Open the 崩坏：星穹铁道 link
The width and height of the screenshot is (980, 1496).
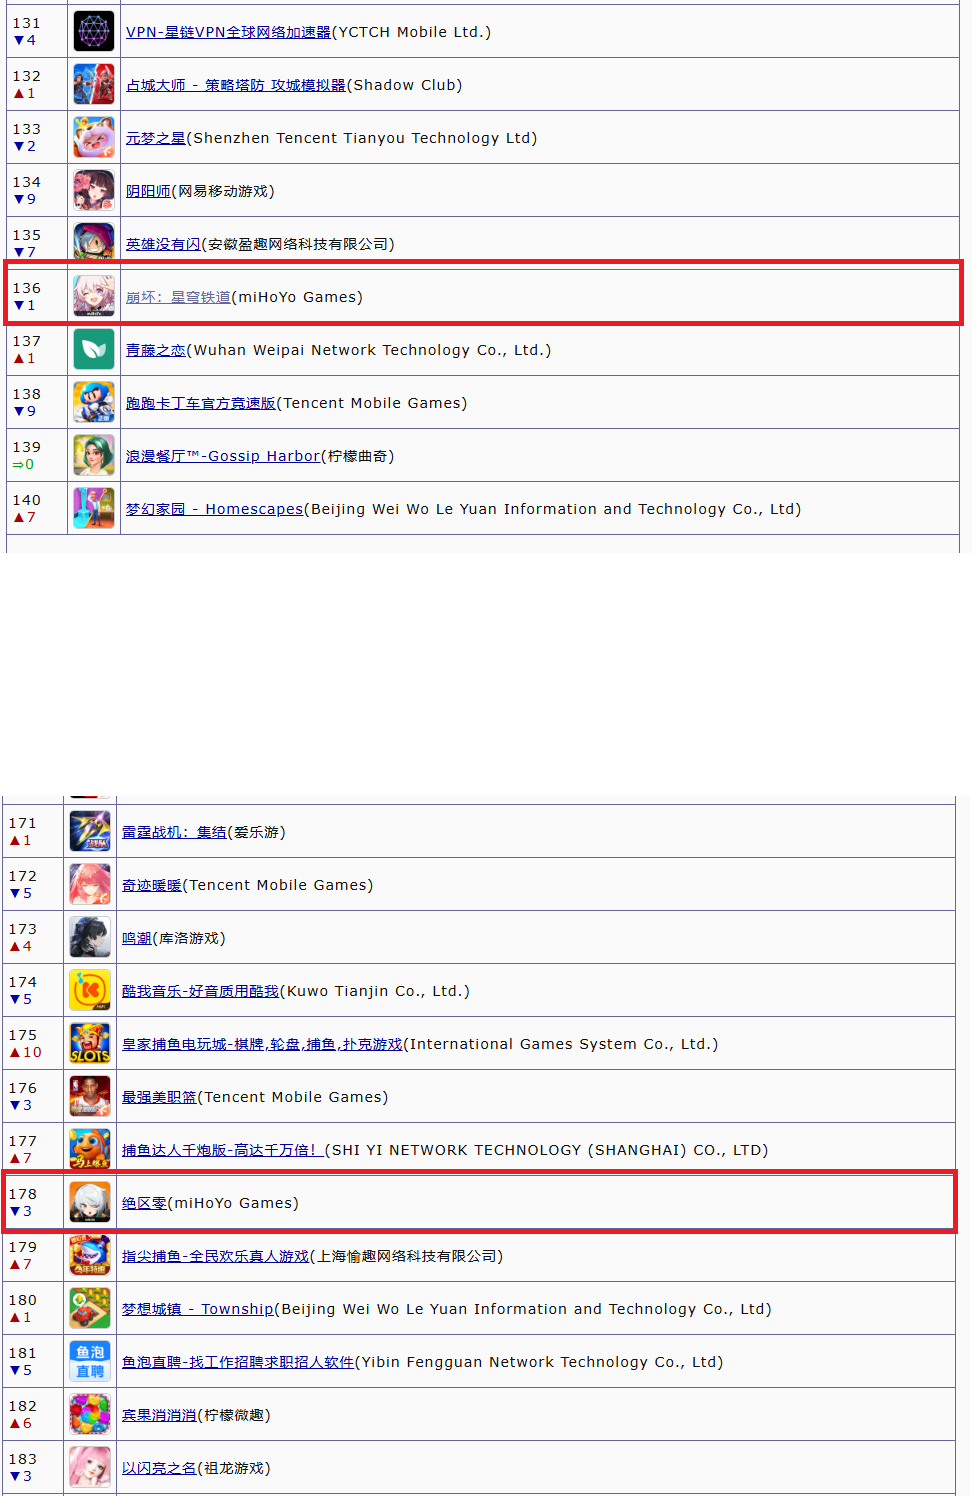[x=178, y=297]
